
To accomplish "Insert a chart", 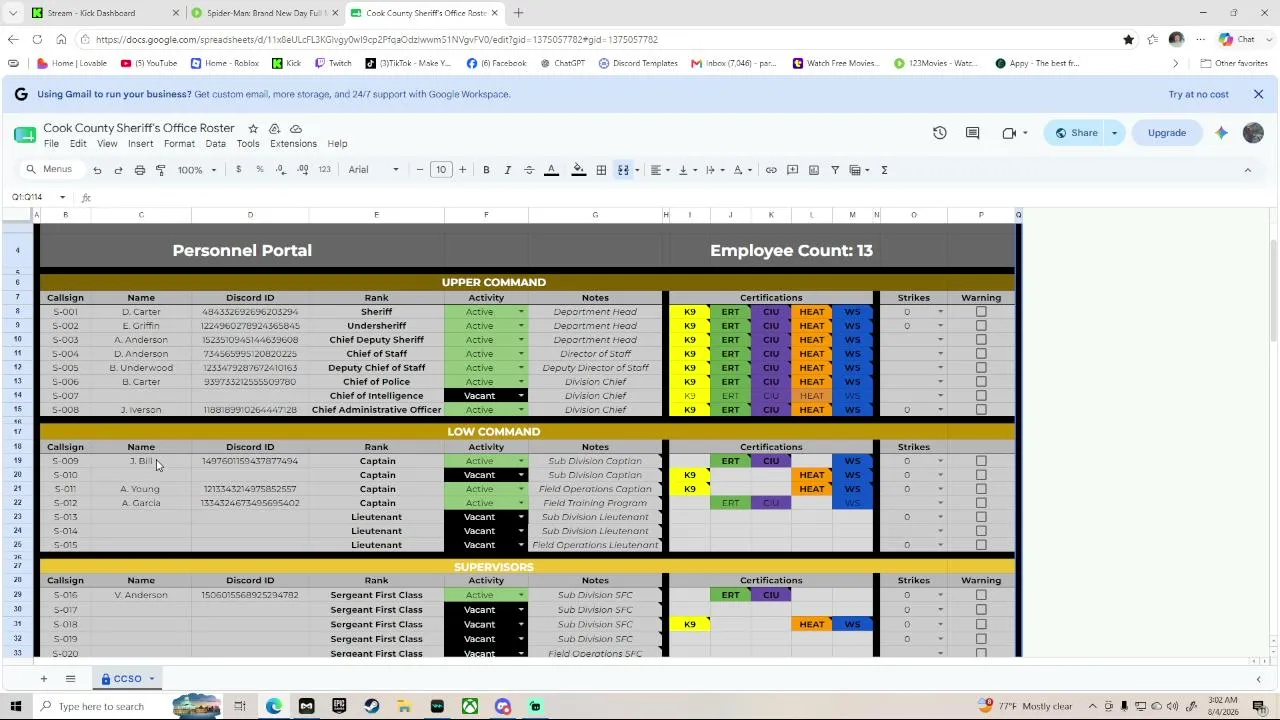I will point(814,170).
